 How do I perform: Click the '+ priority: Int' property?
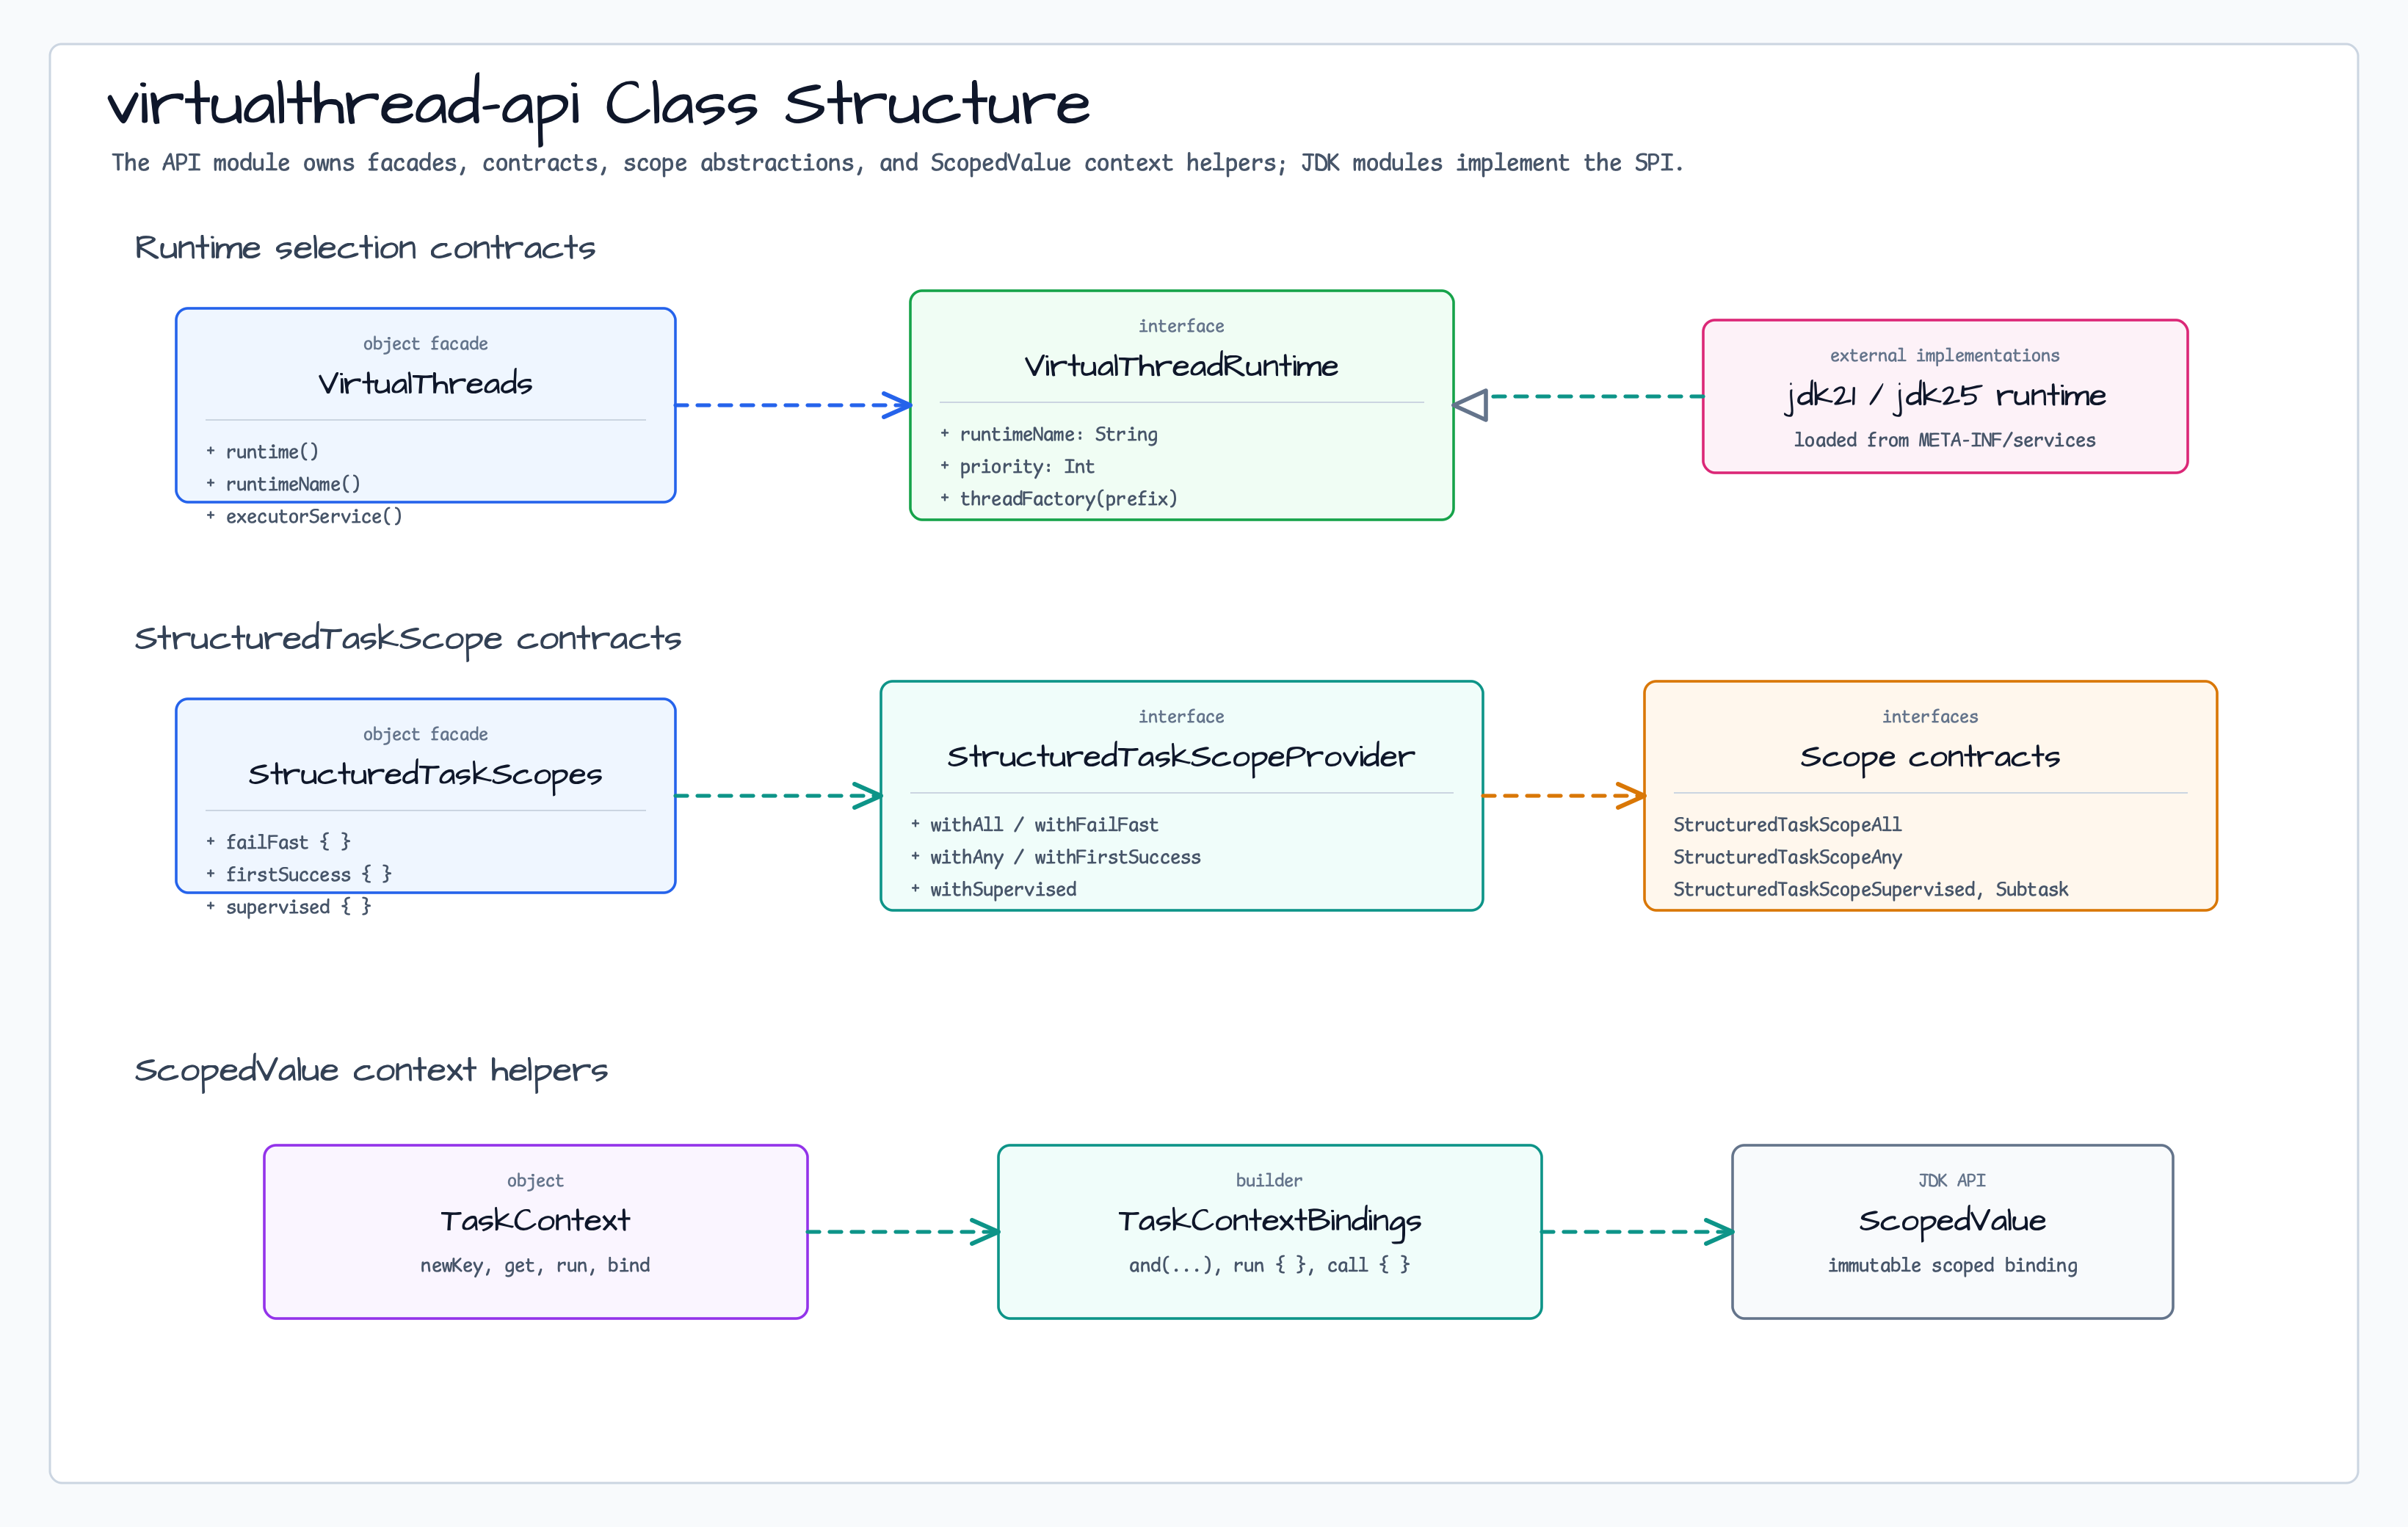pyautogui.click(x=1017, y=466)
